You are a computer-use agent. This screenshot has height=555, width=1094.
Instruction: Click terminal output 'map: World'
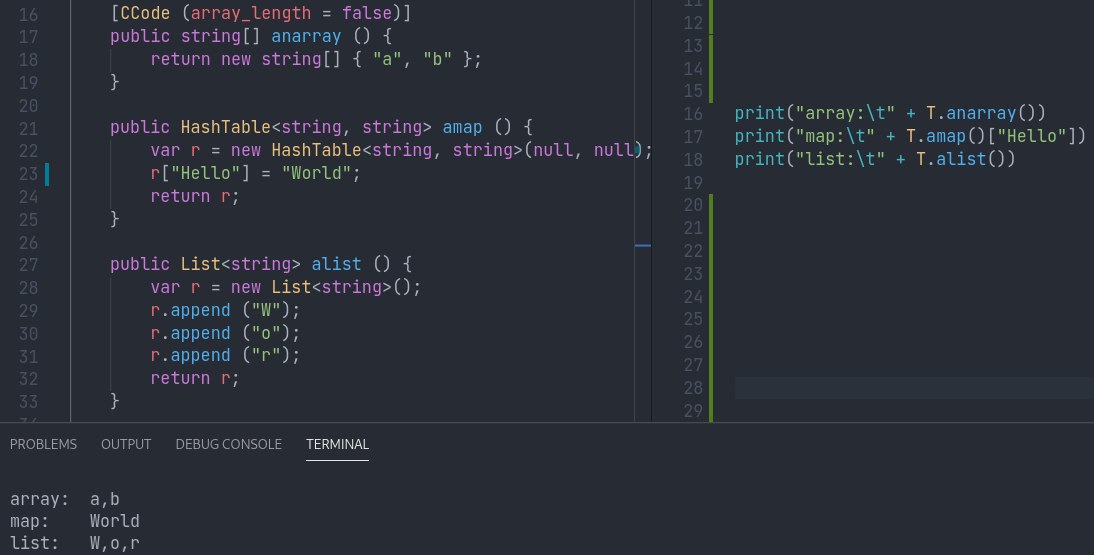point(75,521)
